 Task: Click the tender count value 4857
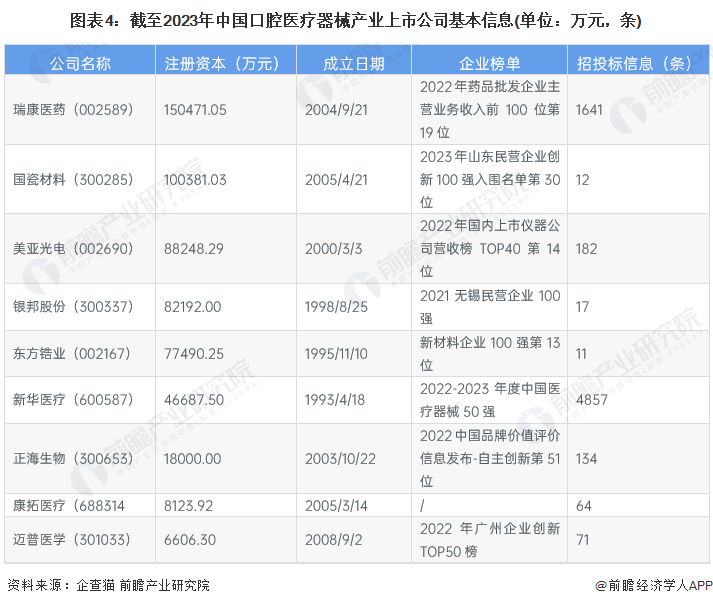pyautogui.click(x=592, y=400)
